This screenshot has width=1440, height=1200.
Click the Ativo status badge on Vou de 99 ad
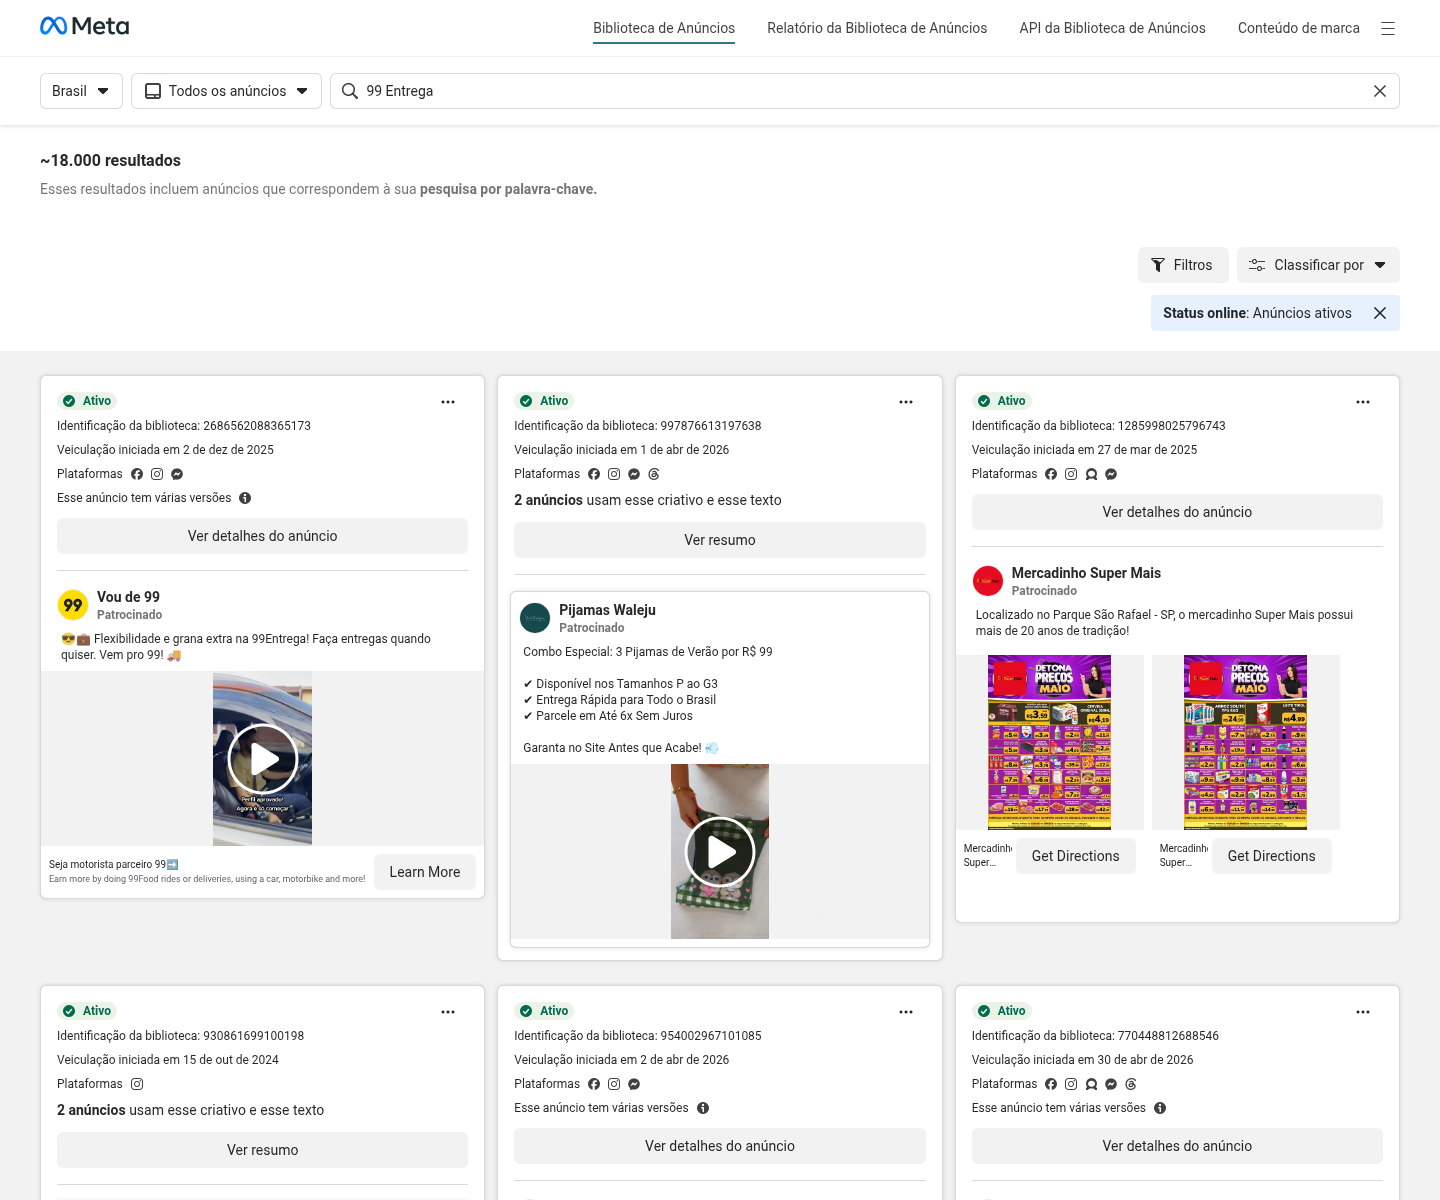click(87, 401)
